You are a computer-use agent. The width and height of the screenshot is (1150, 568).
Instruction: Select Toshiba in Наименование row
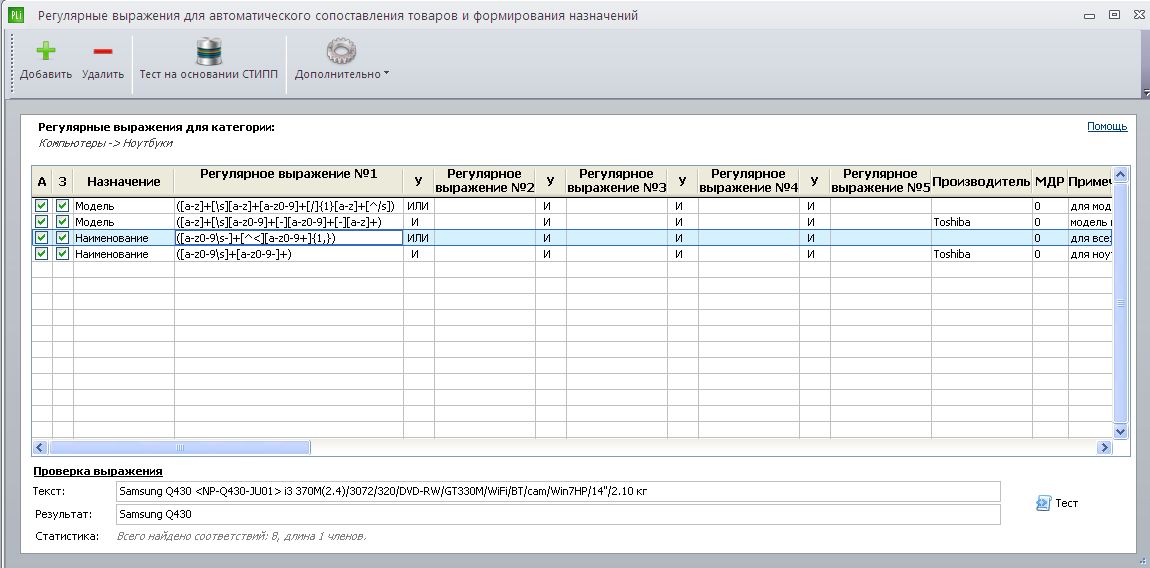tap(981, 254)
